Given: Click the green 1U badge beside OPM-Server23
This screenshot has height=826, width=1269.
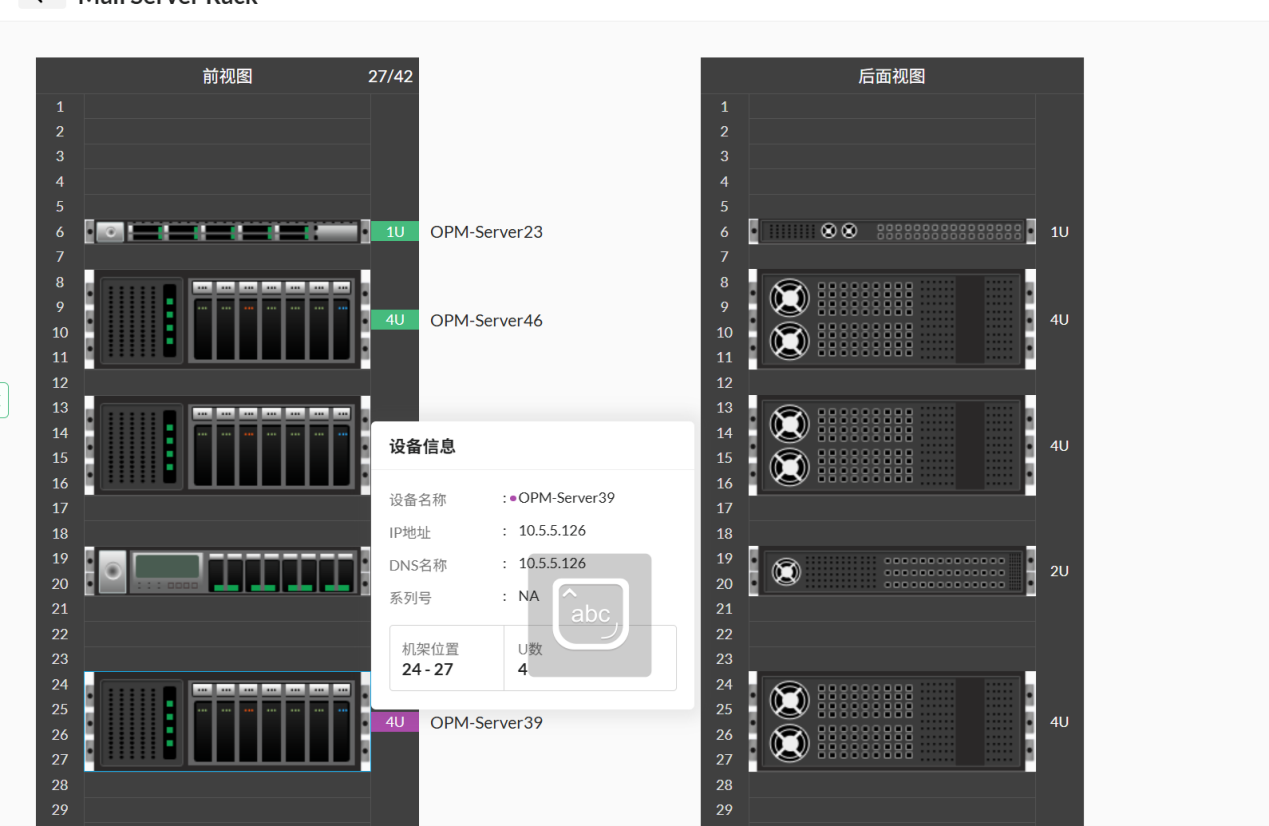Looking at the screenshot, I should pyautogui.click(x=394, y=231).
